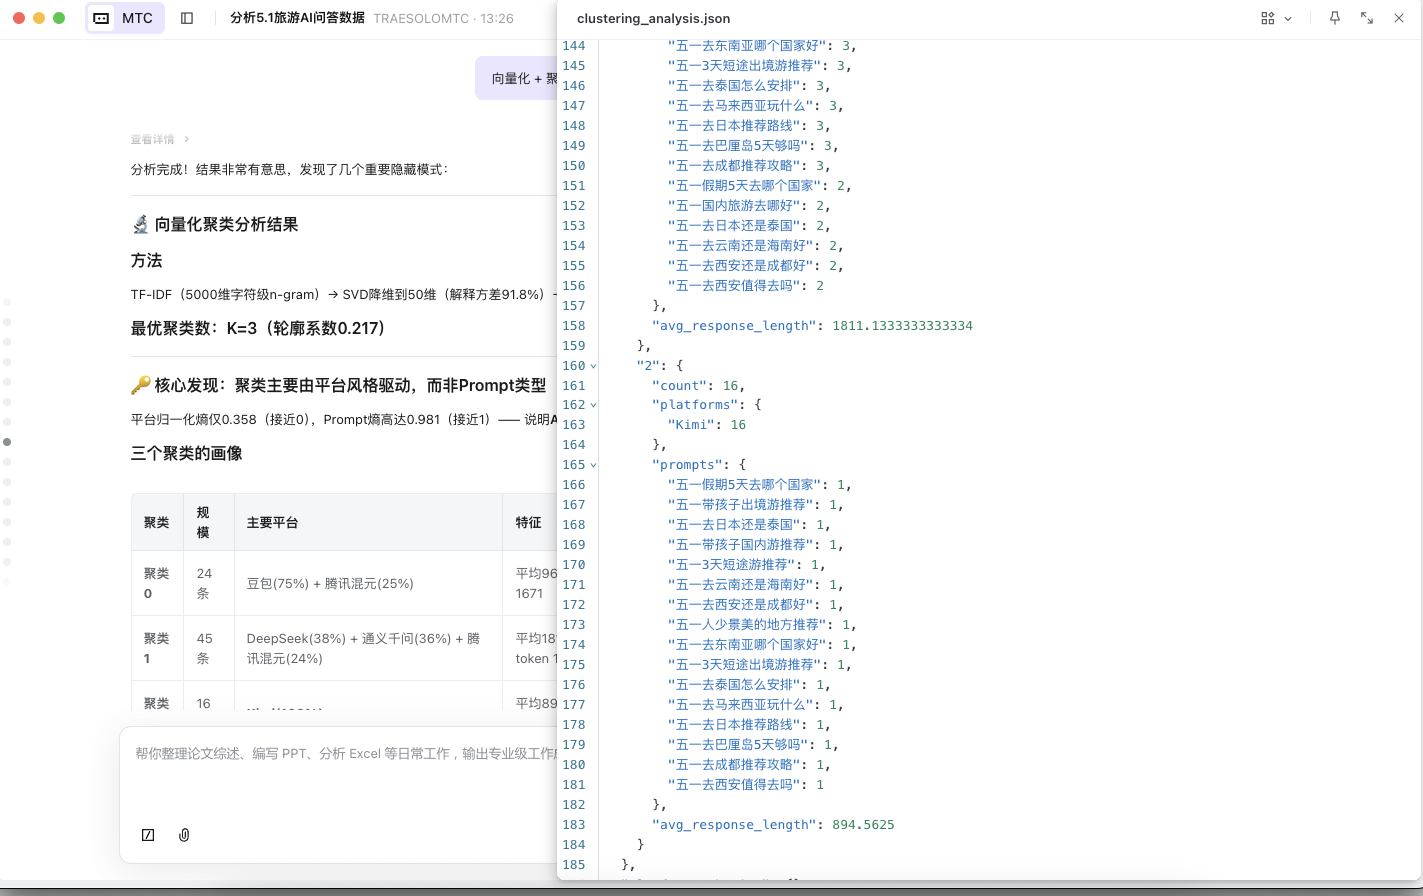Close the clustering_analysis.json preview panel
The width and height of the screenshot is (1423, 896).
1399,18
